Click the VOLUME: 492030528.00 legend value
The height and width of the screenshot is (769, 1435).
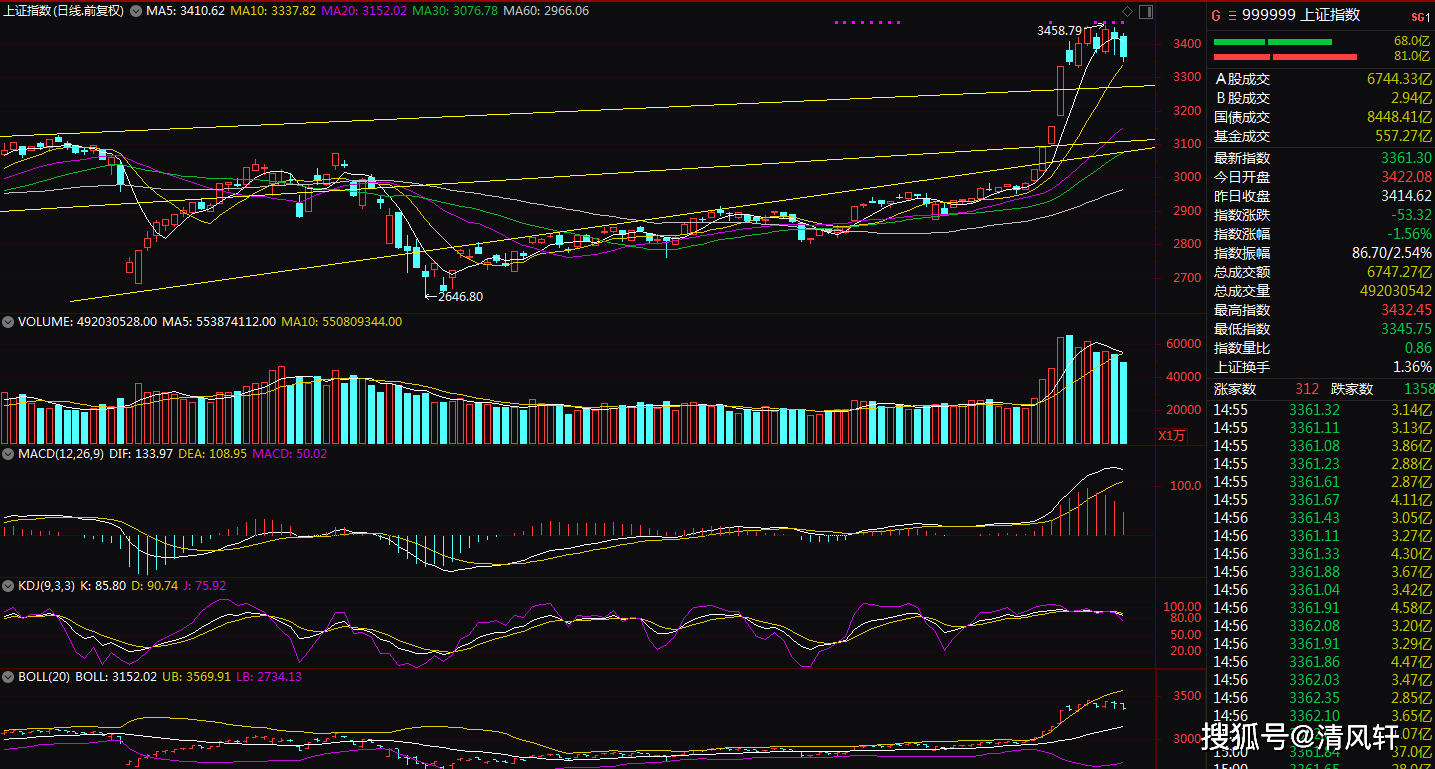pos(89,322)
